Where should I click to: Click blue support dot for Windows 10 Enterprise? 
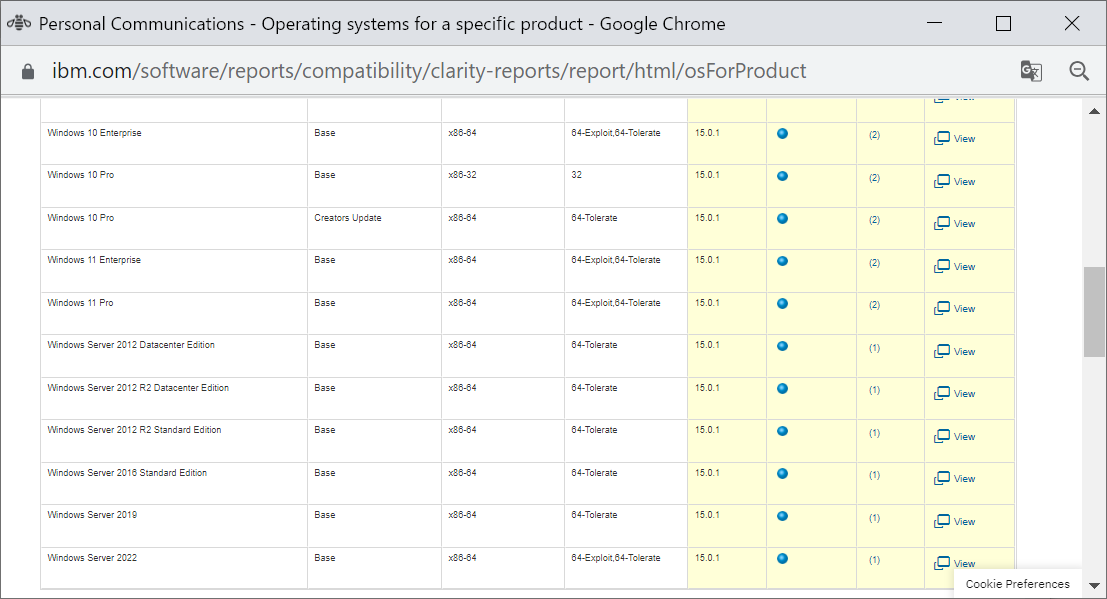(782, 134)
